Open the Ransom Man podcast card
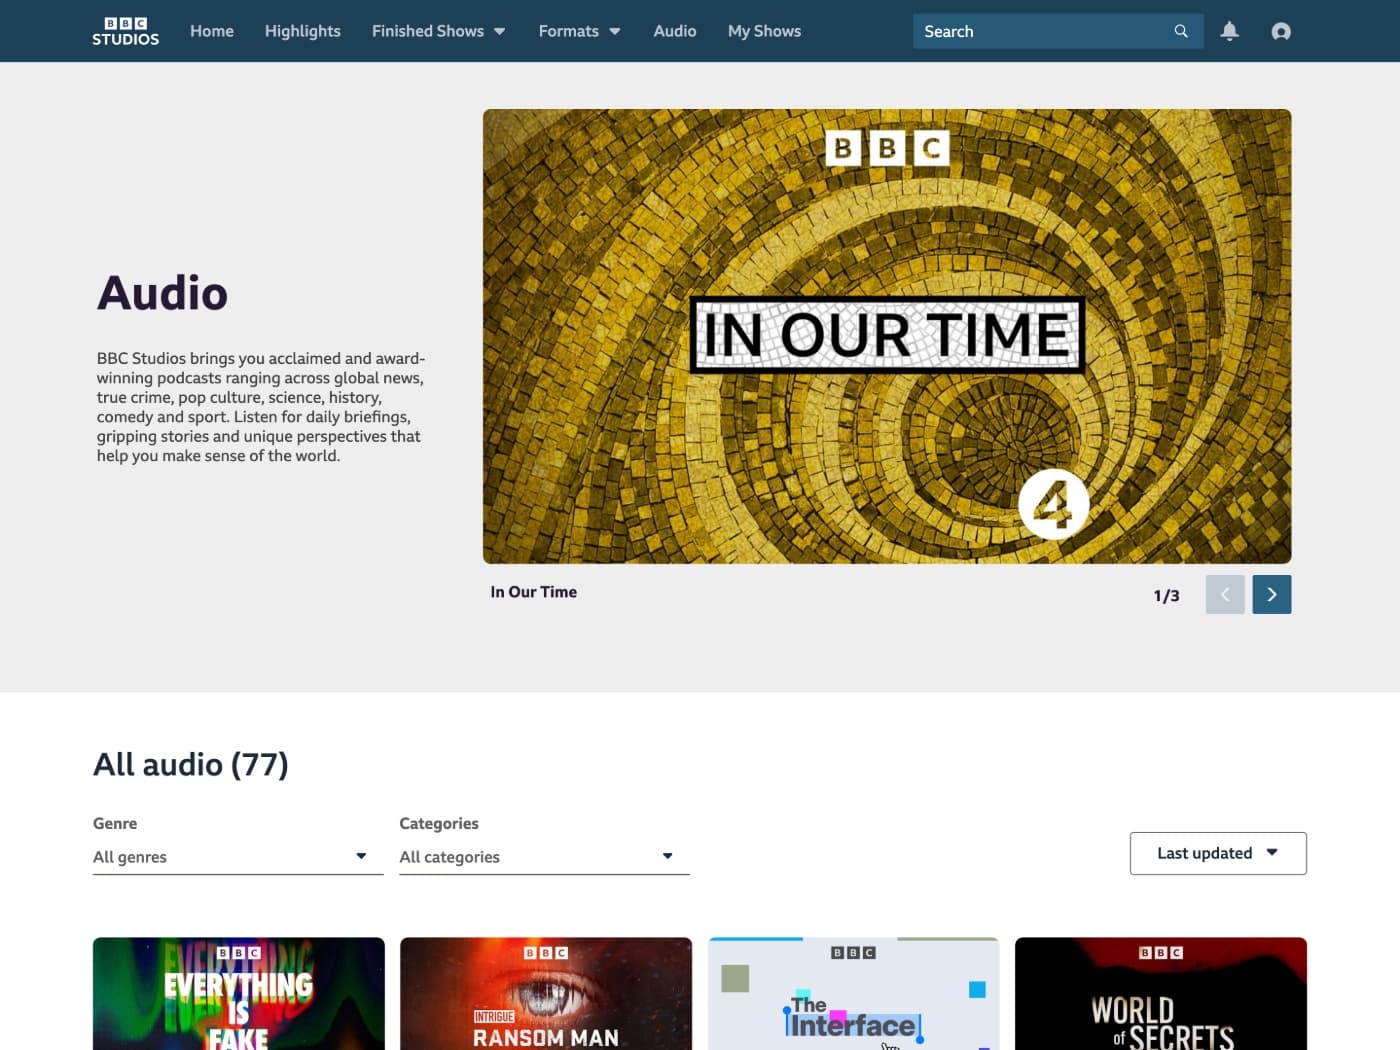Image resolution: width=1400 pixels, height=1050 pixels. tap(546, 994)
